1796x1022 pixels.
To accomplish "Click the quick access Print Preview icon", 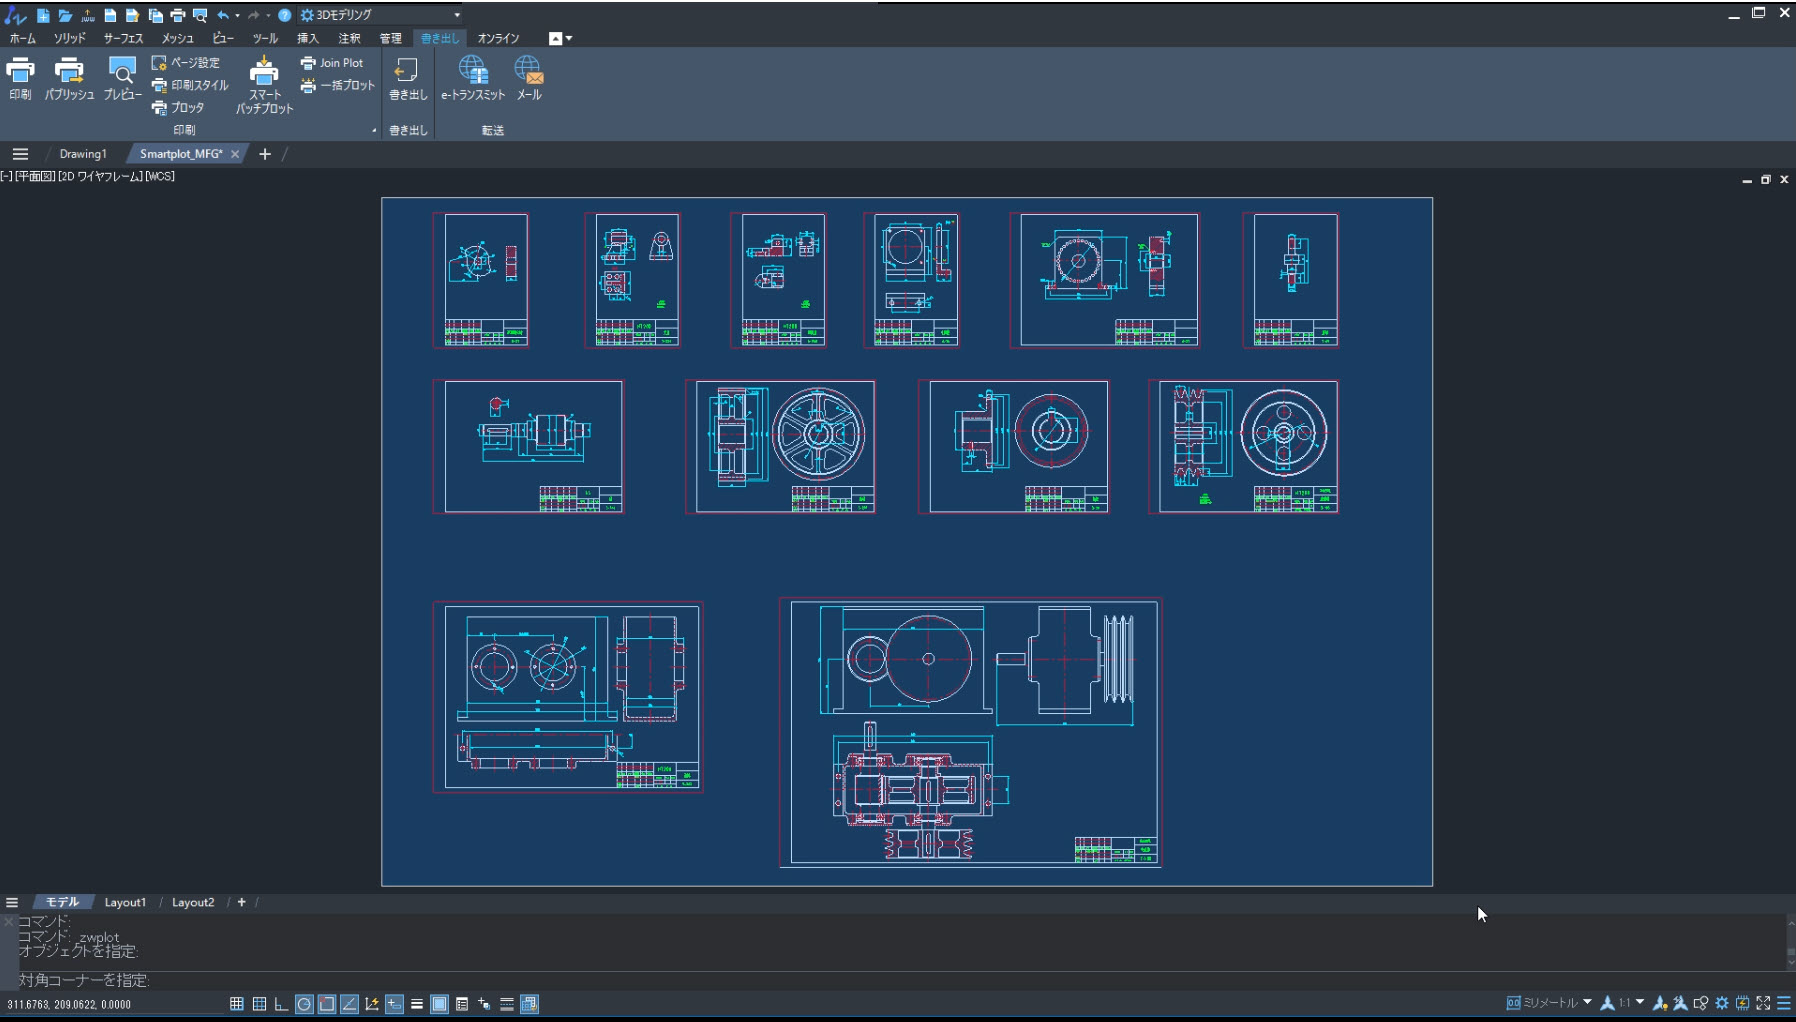I will click(x=200, y=15).
